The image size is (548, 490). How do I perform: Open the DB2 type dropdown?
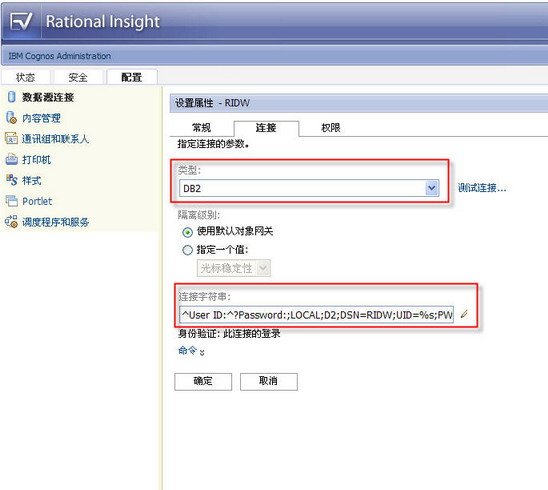[309, 188]
